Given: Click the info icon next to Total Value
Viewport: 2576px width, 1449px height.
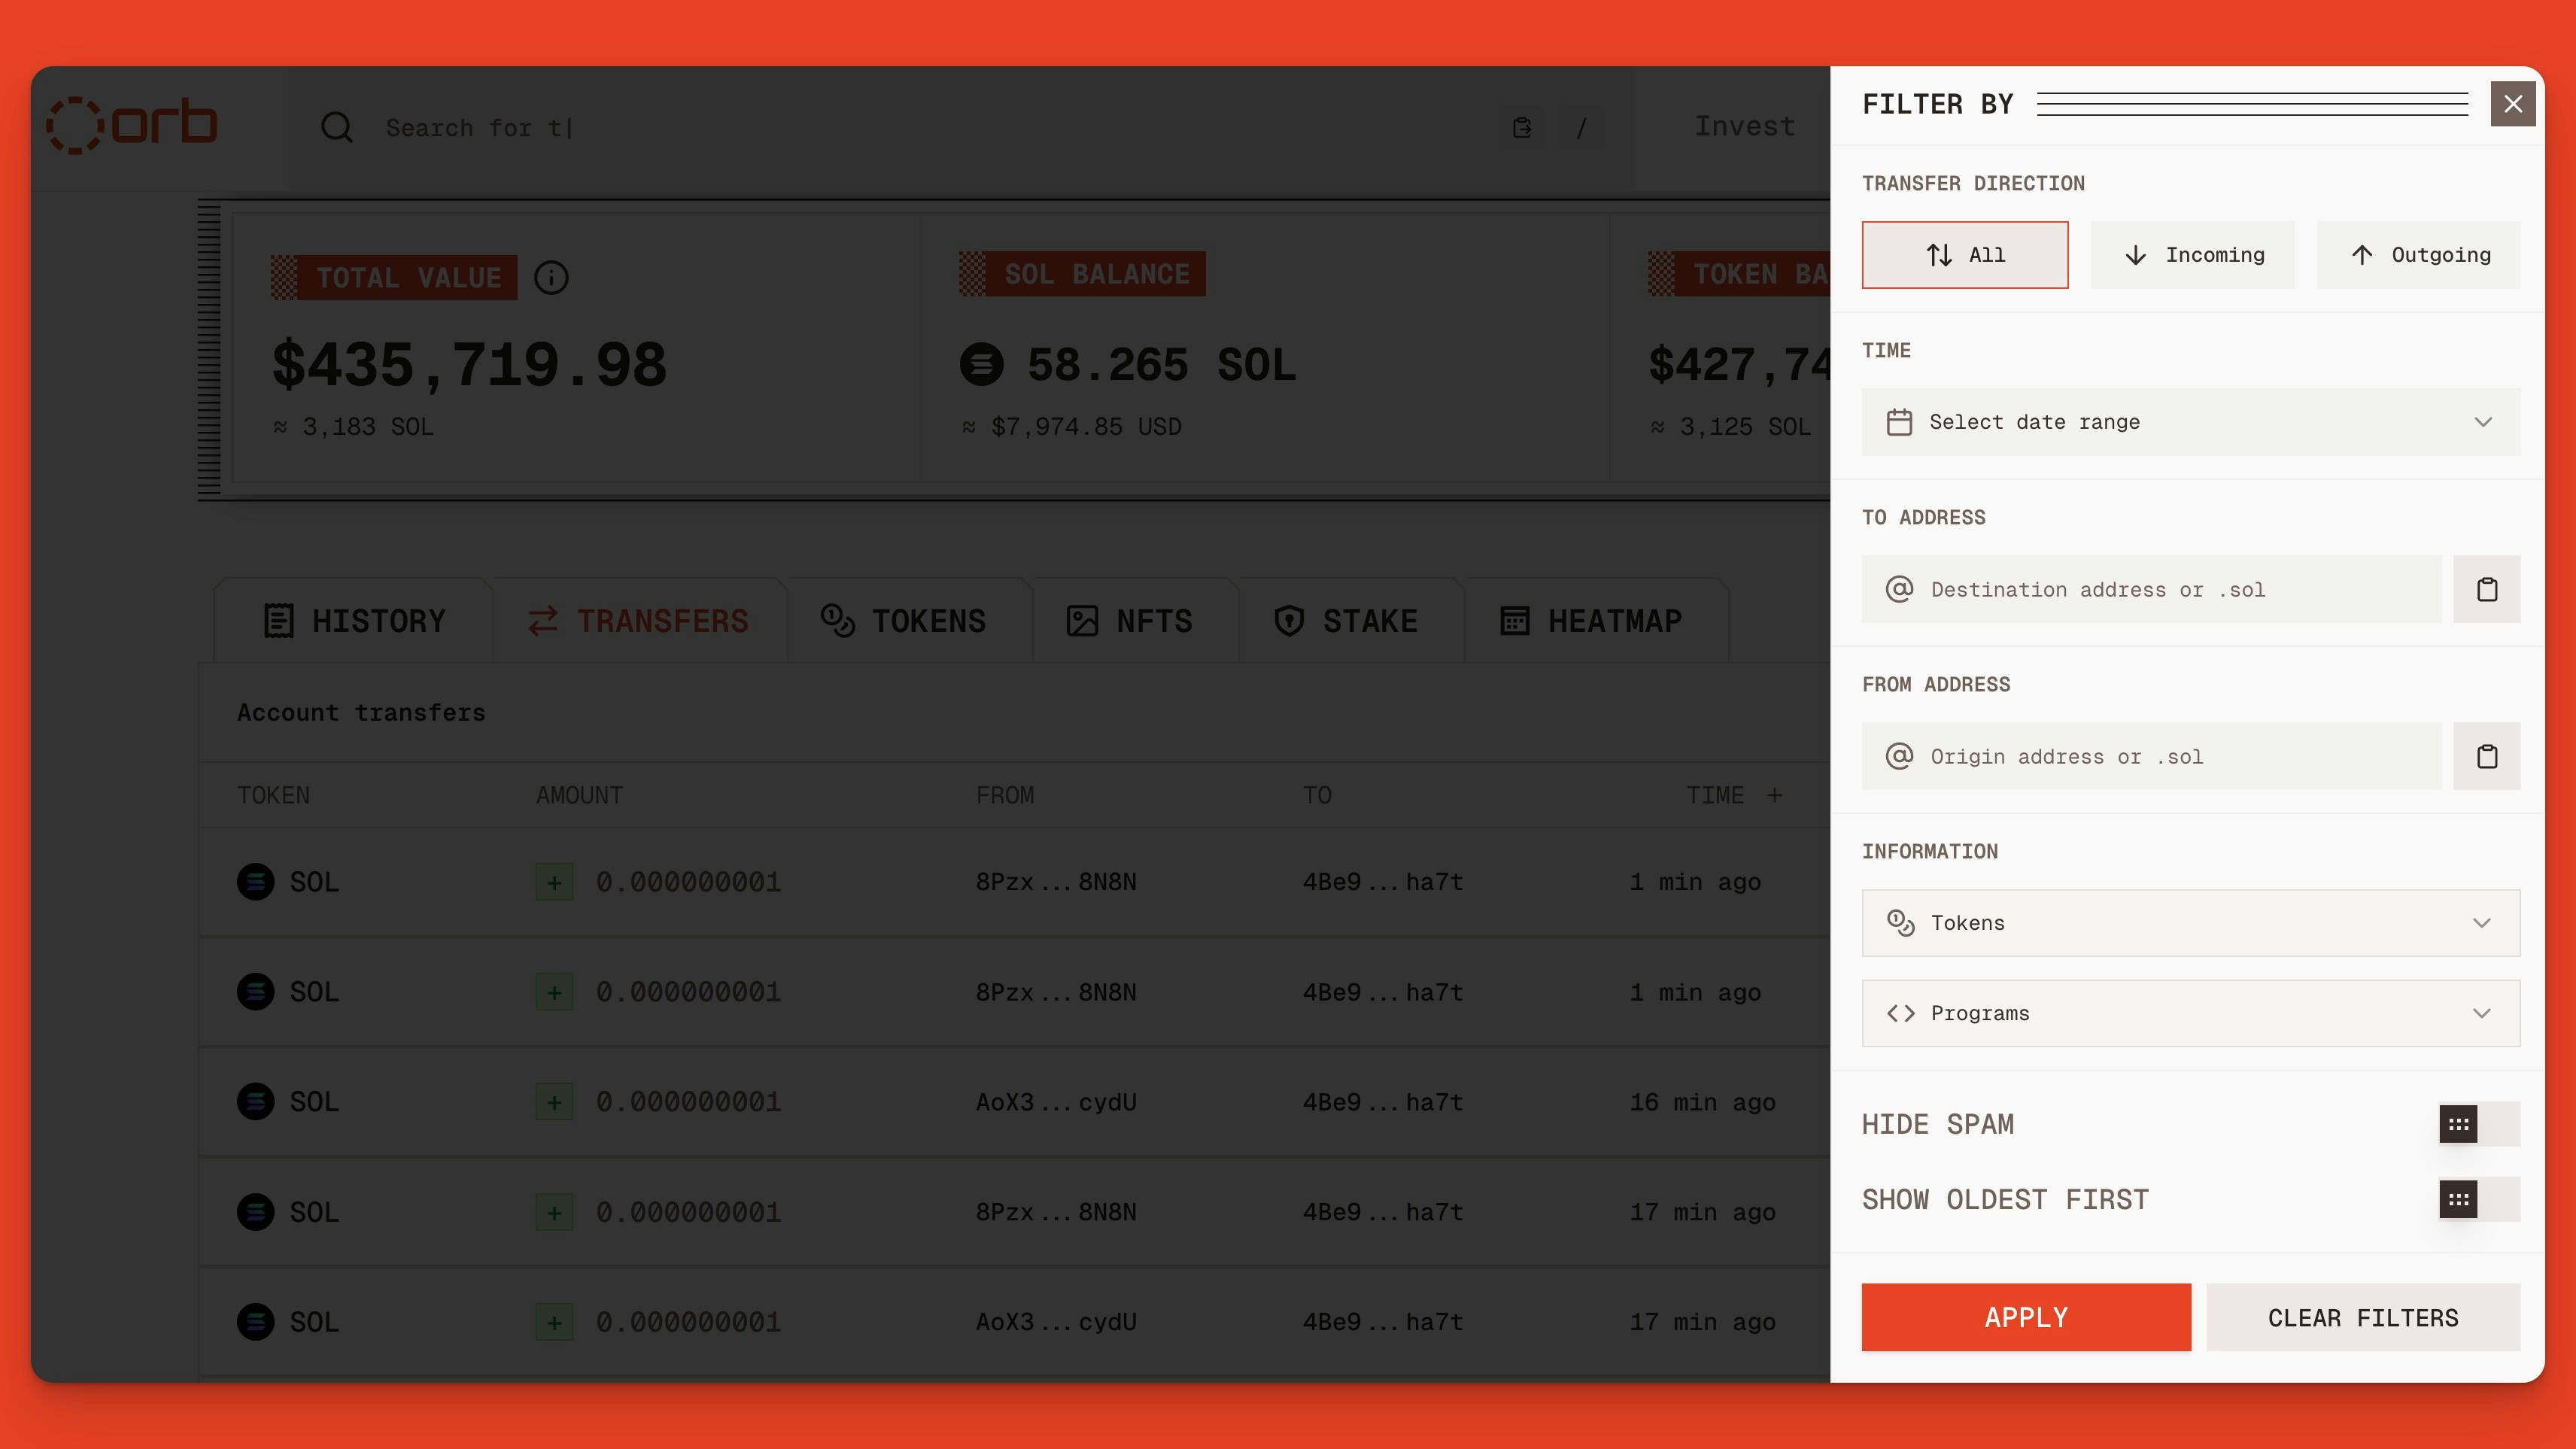Looking at the screenshot, I should coord(550,277).
